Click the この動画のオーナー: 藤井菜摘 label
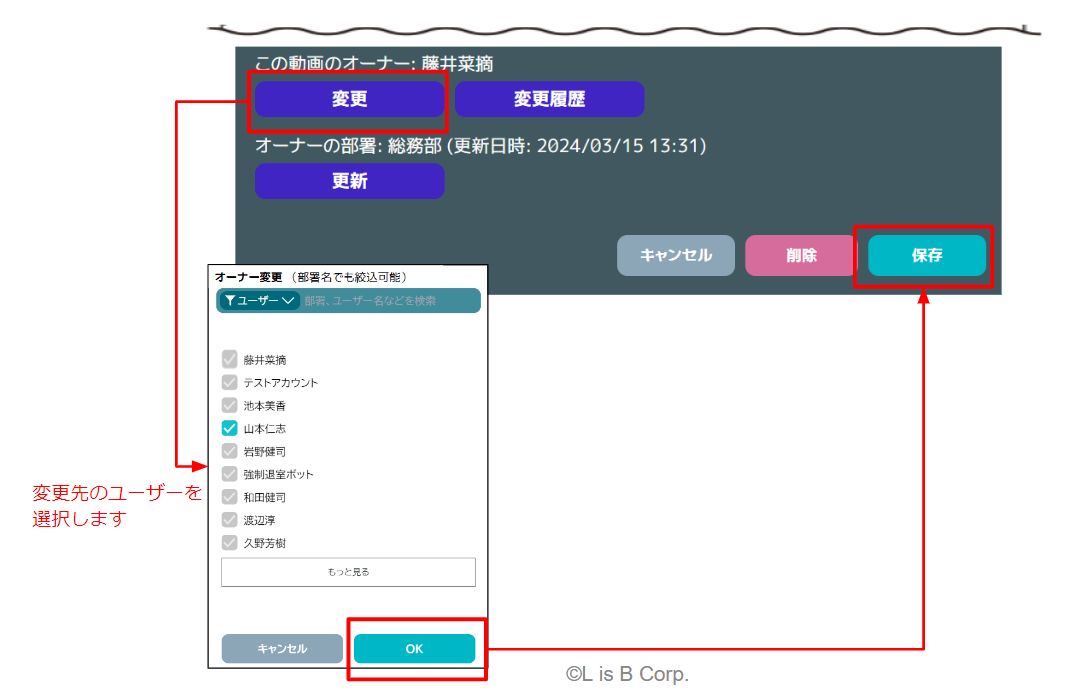1070x694 pixels. click(374, 63)
